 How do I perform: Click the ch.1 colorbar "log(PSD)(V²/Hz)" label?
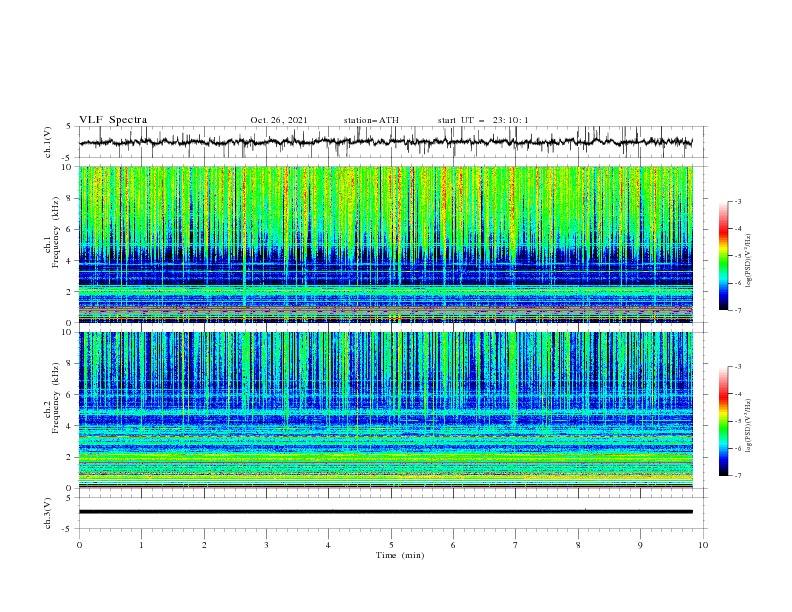pos(750,261)
